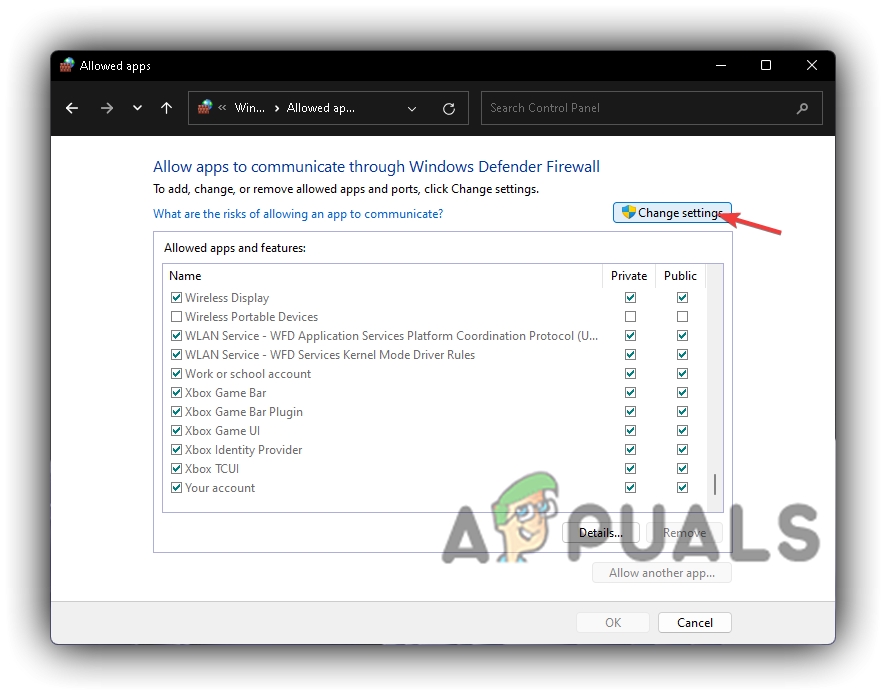886x695 pixels.
Task: Go up one folder level arrow
Action: (x=166, y=108)
